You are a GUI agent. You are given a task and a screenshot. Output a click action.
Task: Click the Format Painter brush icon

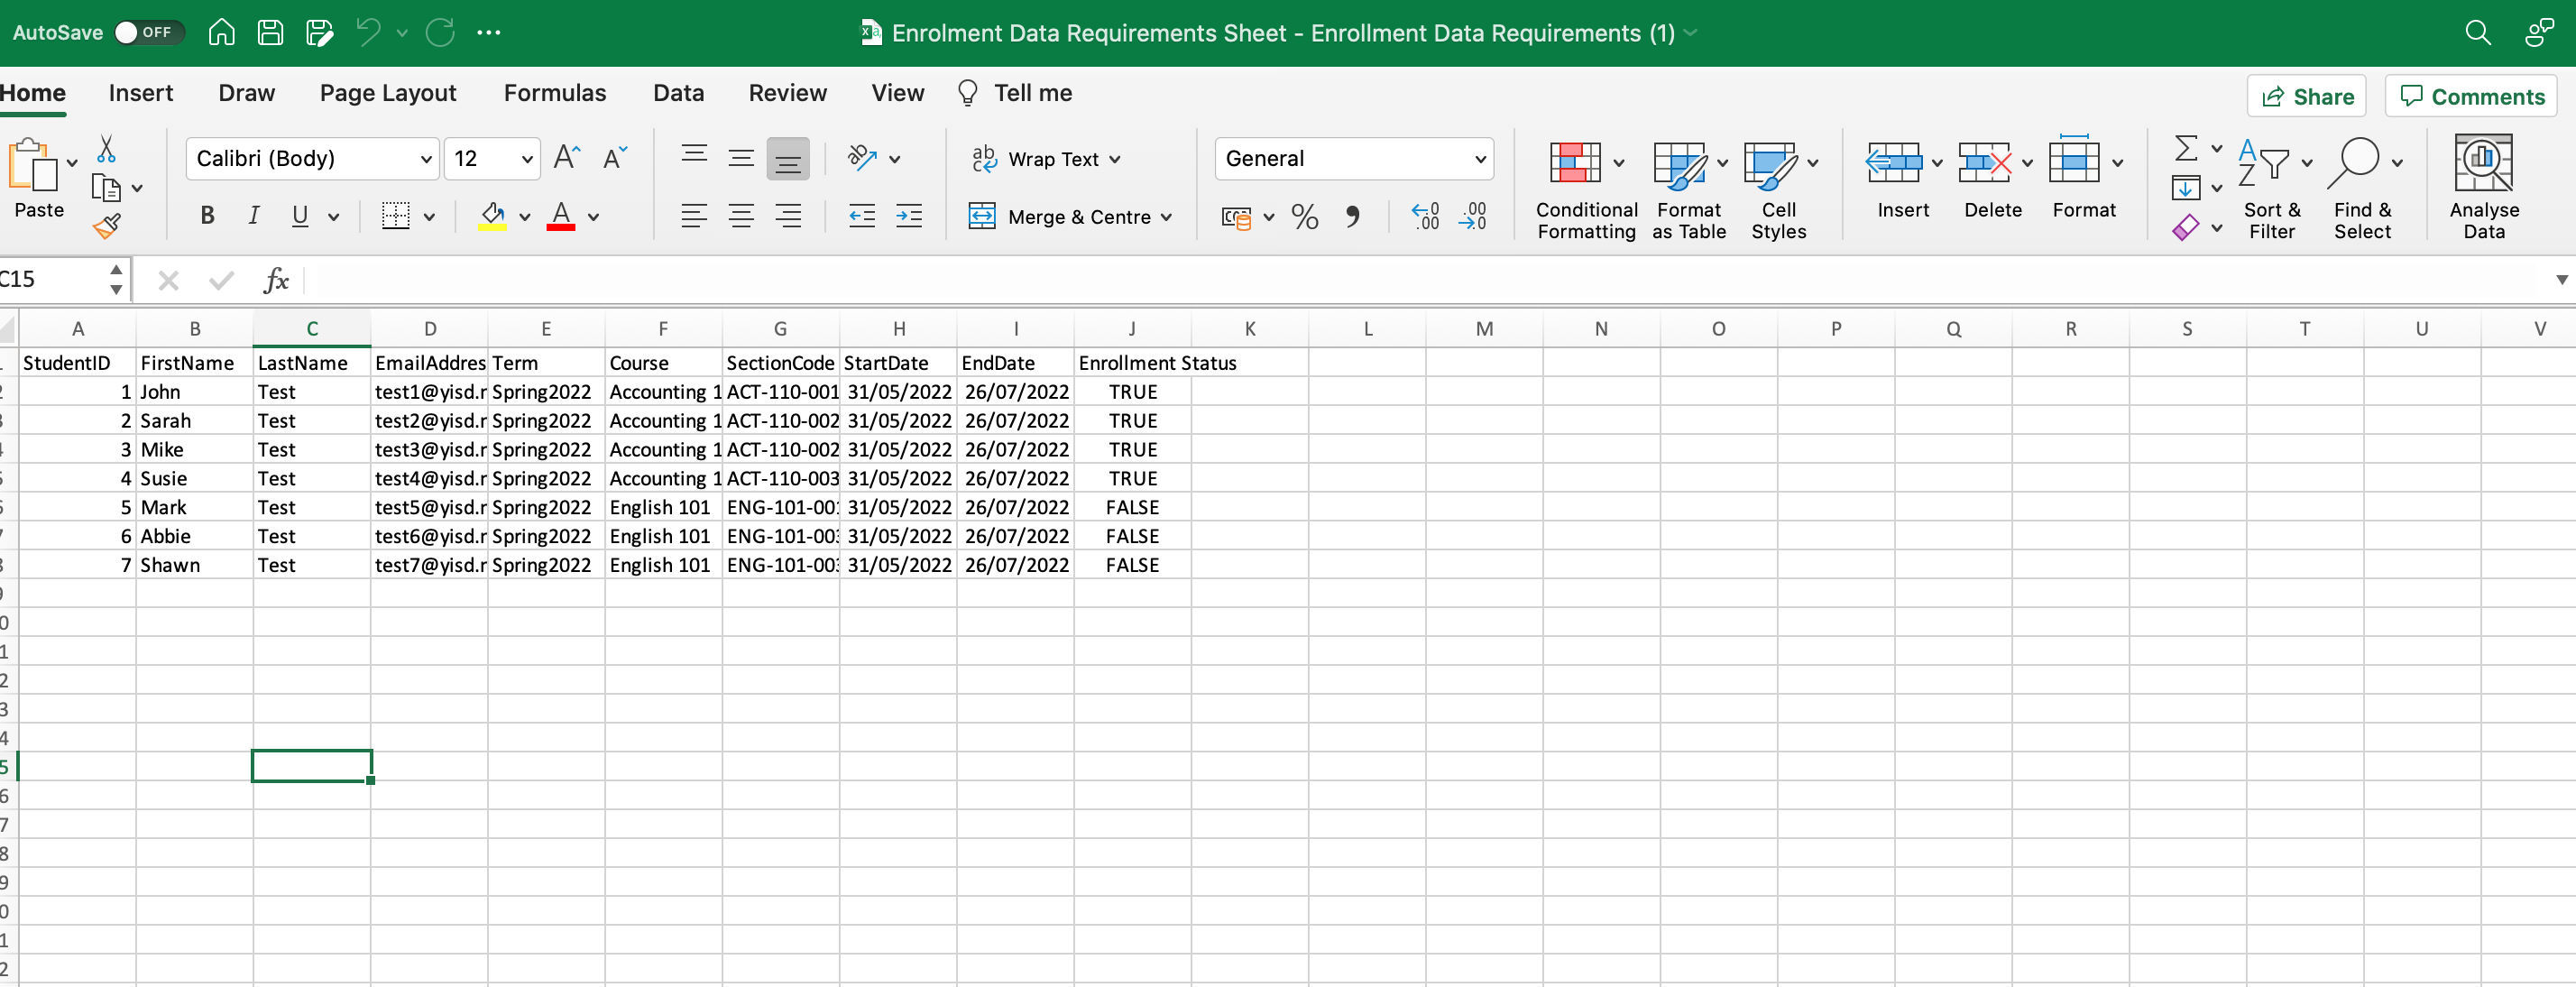tap(107, 226)
